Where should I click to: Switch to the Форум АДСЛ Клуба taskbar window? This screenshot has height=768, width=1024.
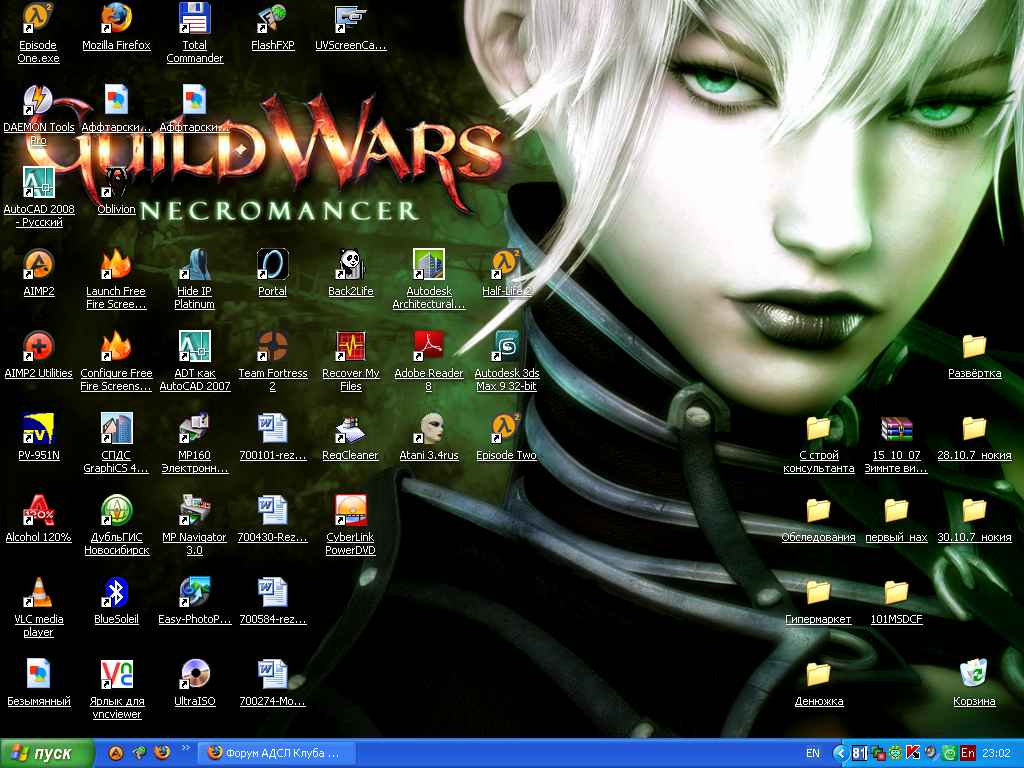pos(277,753)
